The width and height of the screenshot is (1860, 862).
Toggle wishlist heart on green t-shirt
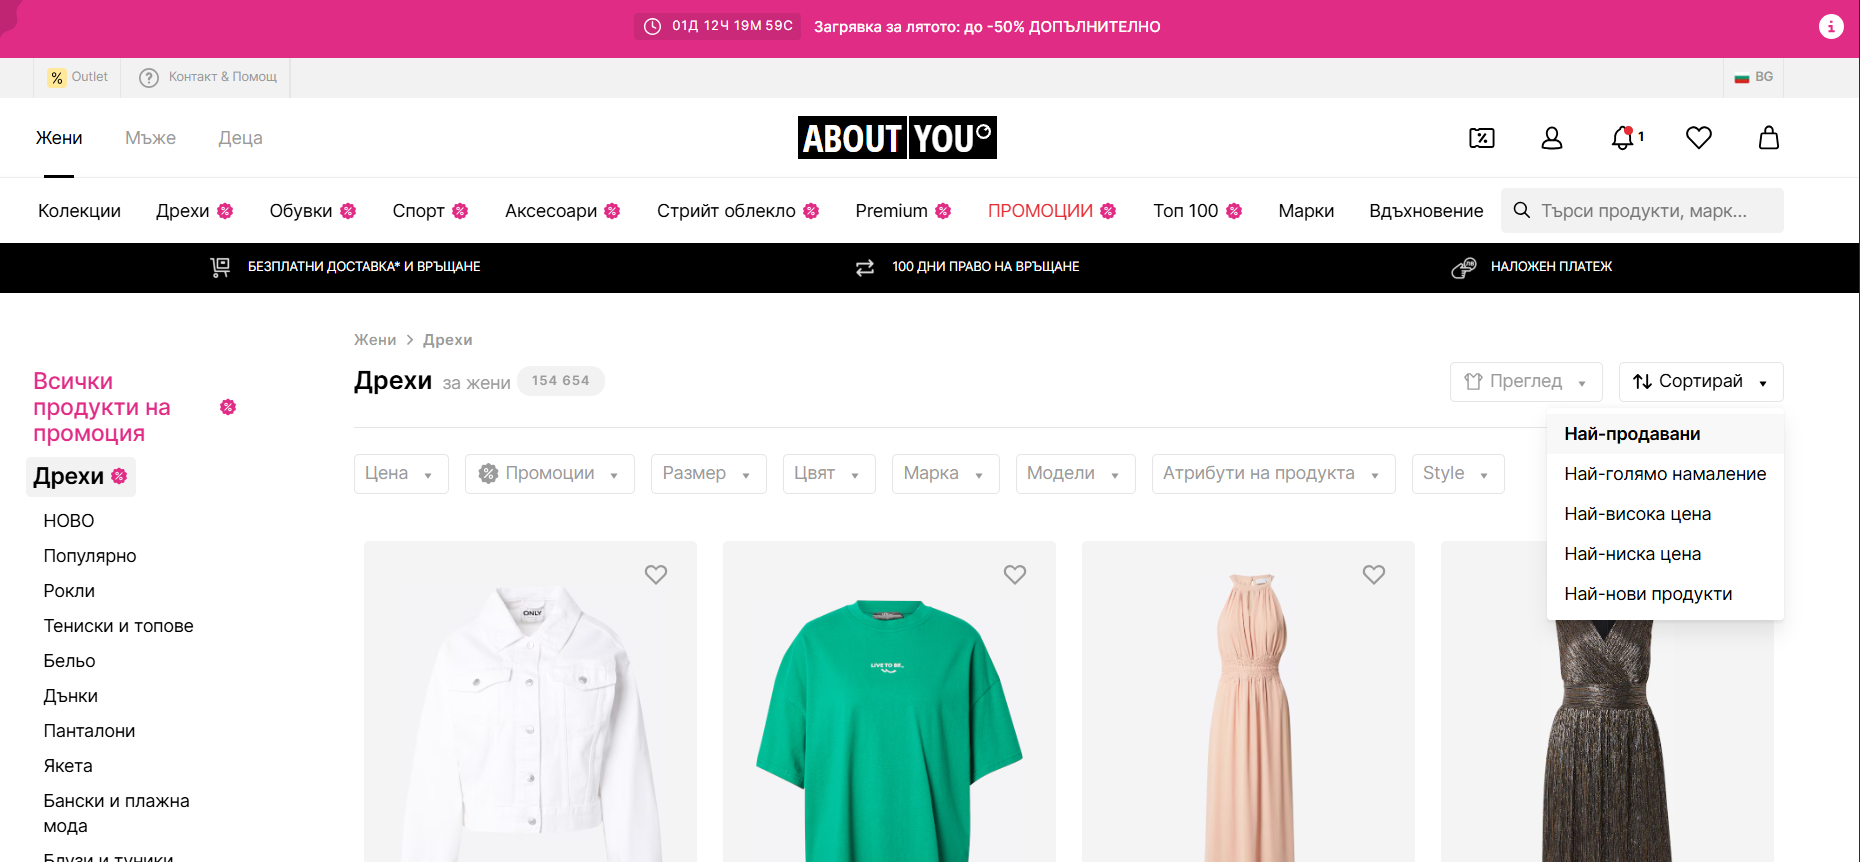coord(1014,574)
